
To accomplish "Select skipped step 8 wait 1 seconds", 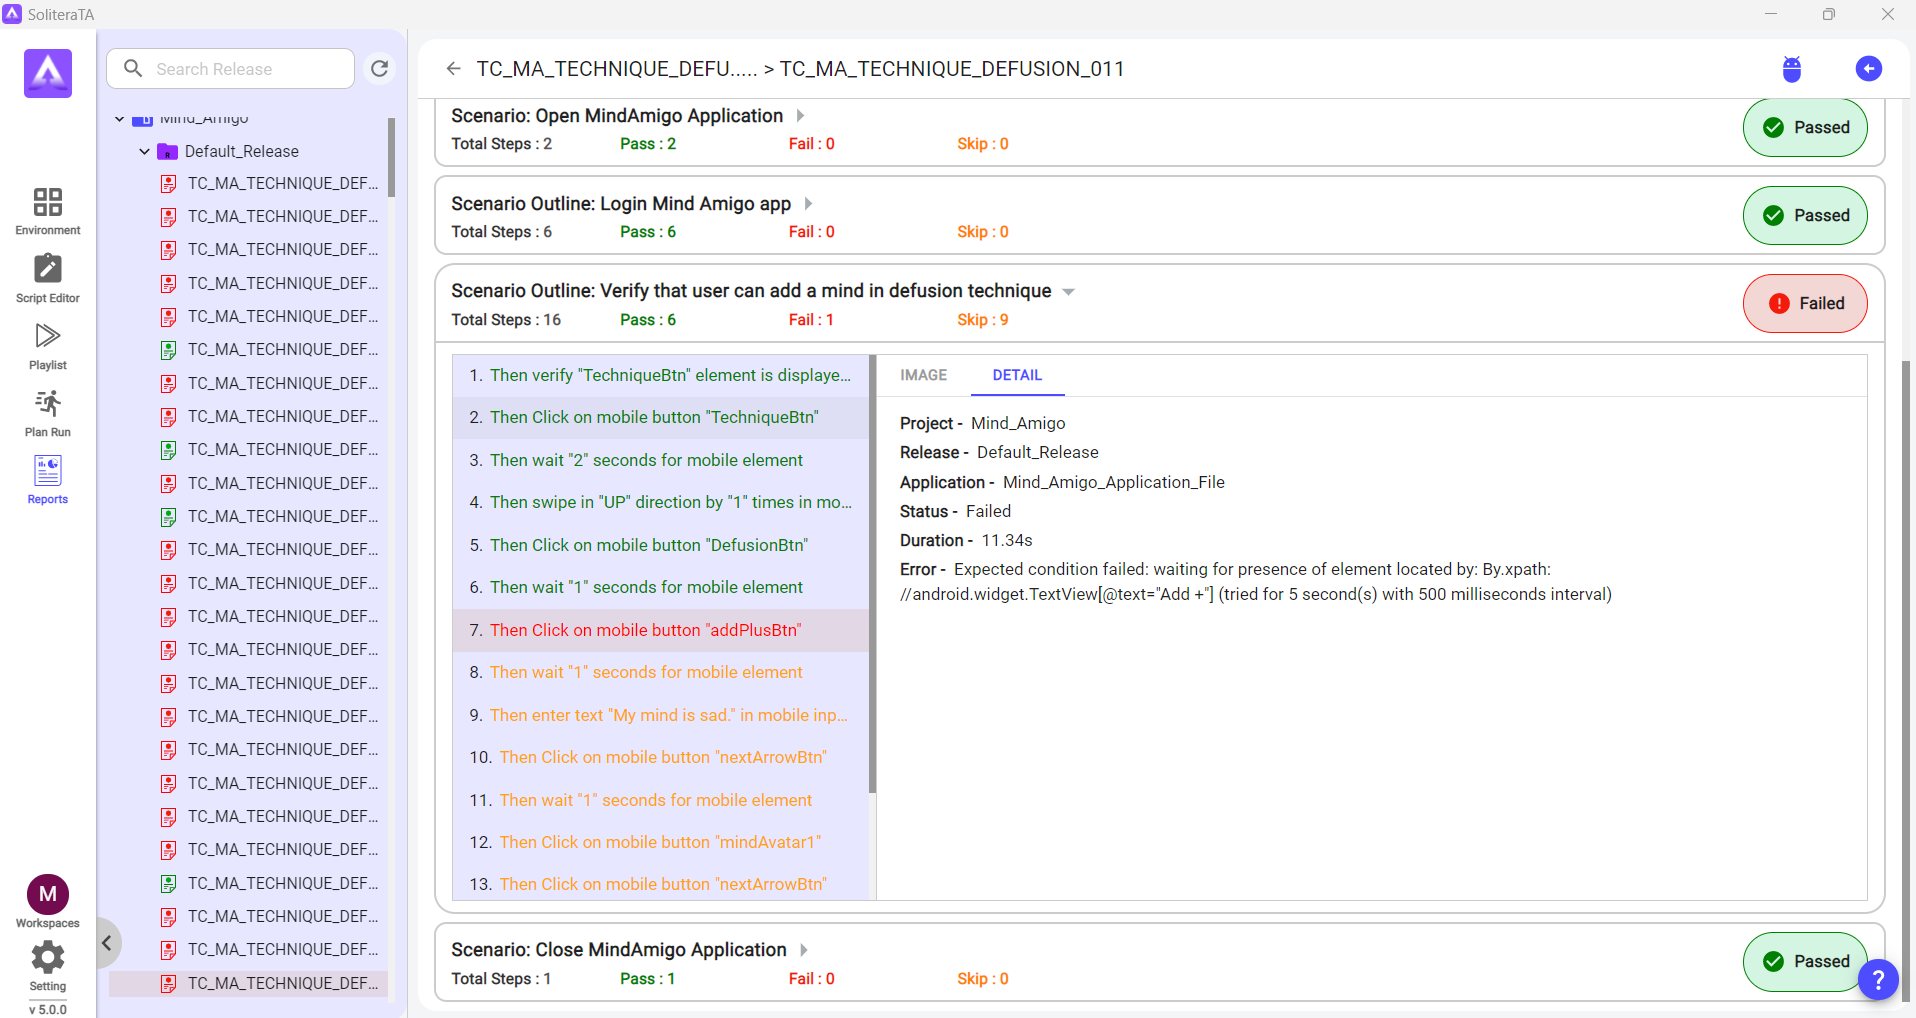I will 660,672.
